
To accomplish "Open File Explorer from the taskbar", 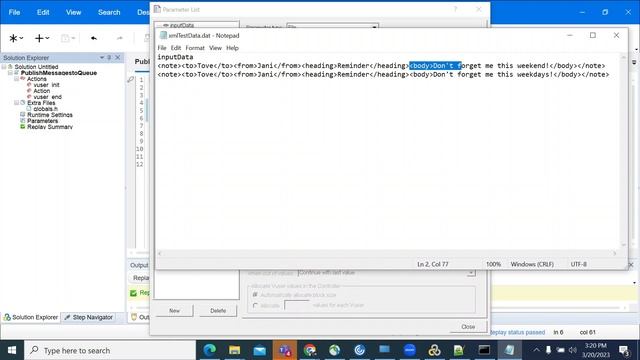I will point(235,350).
